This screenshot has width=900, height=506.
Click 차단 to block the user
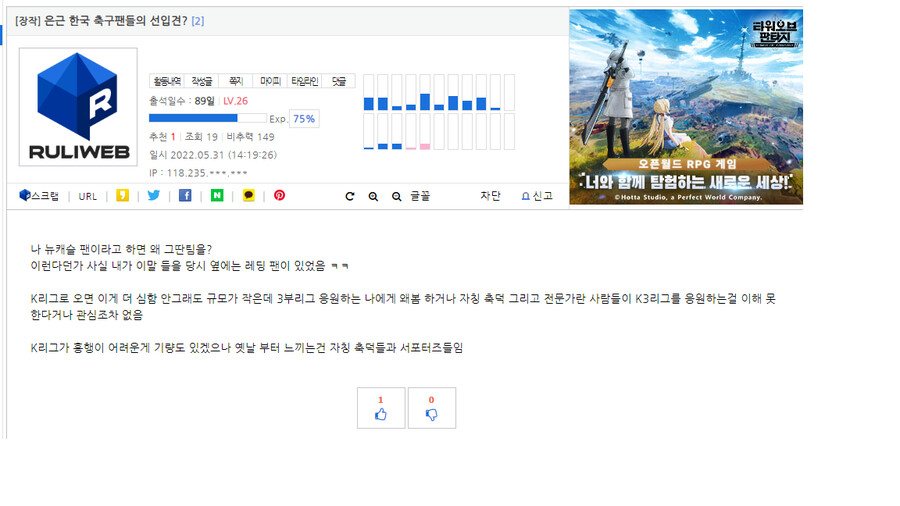[x=490, y=196]
